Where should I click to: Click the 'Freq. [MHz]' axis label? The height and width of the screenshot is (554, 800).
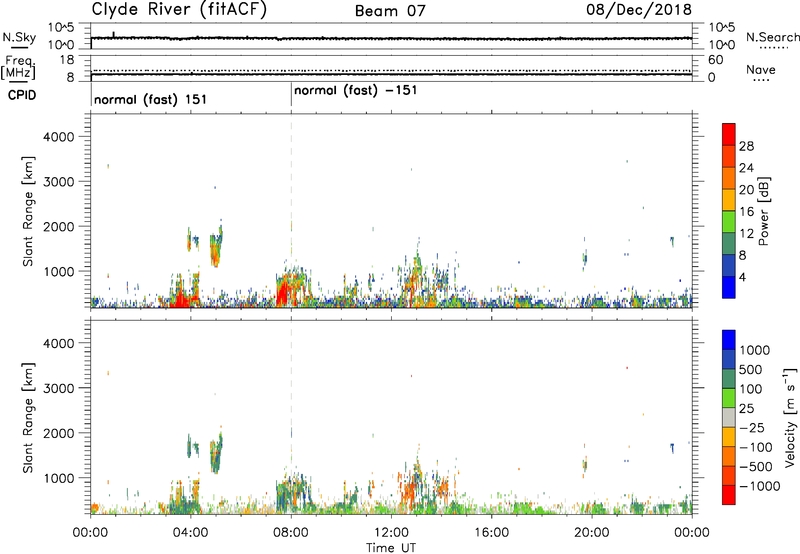pyautogui.click(x=18, y=68)
